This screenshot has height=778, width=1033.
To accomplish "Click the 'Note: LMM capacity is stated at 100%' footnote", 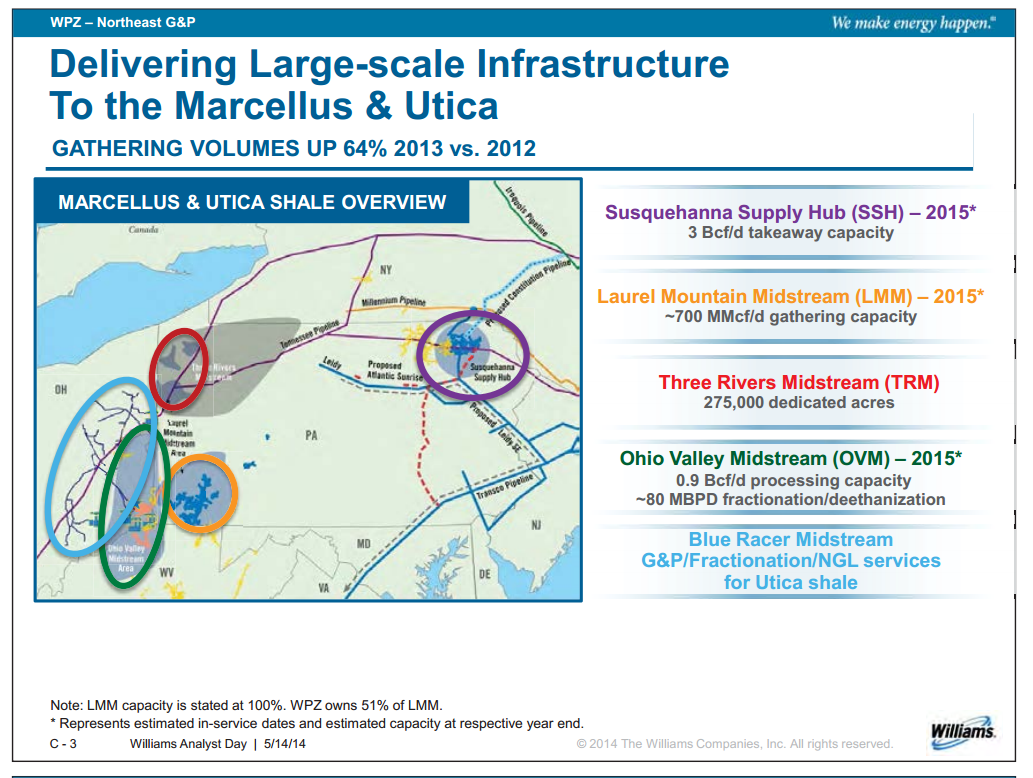I will coord(246,706).
